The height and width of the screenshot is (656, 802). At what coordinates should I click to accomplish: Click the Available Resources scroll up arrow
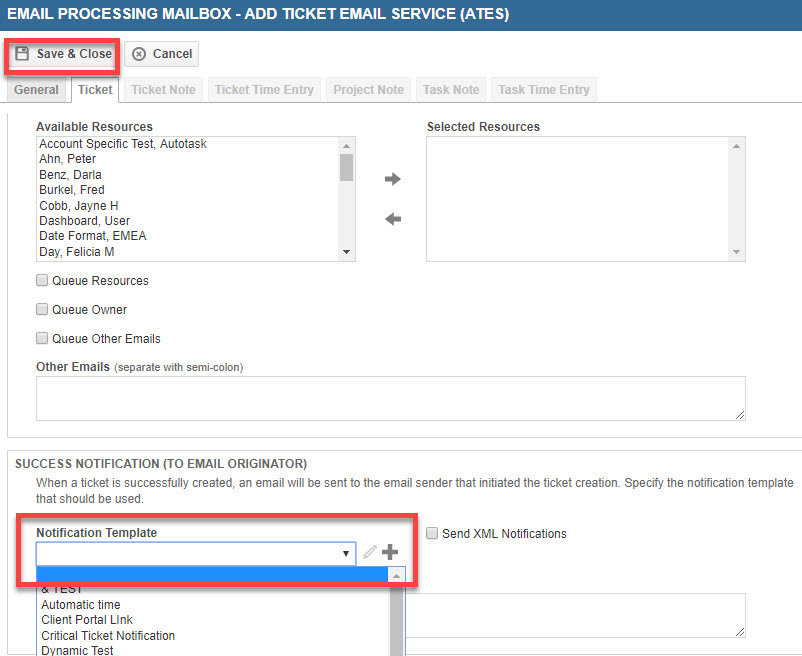click(x=346, y=146)
